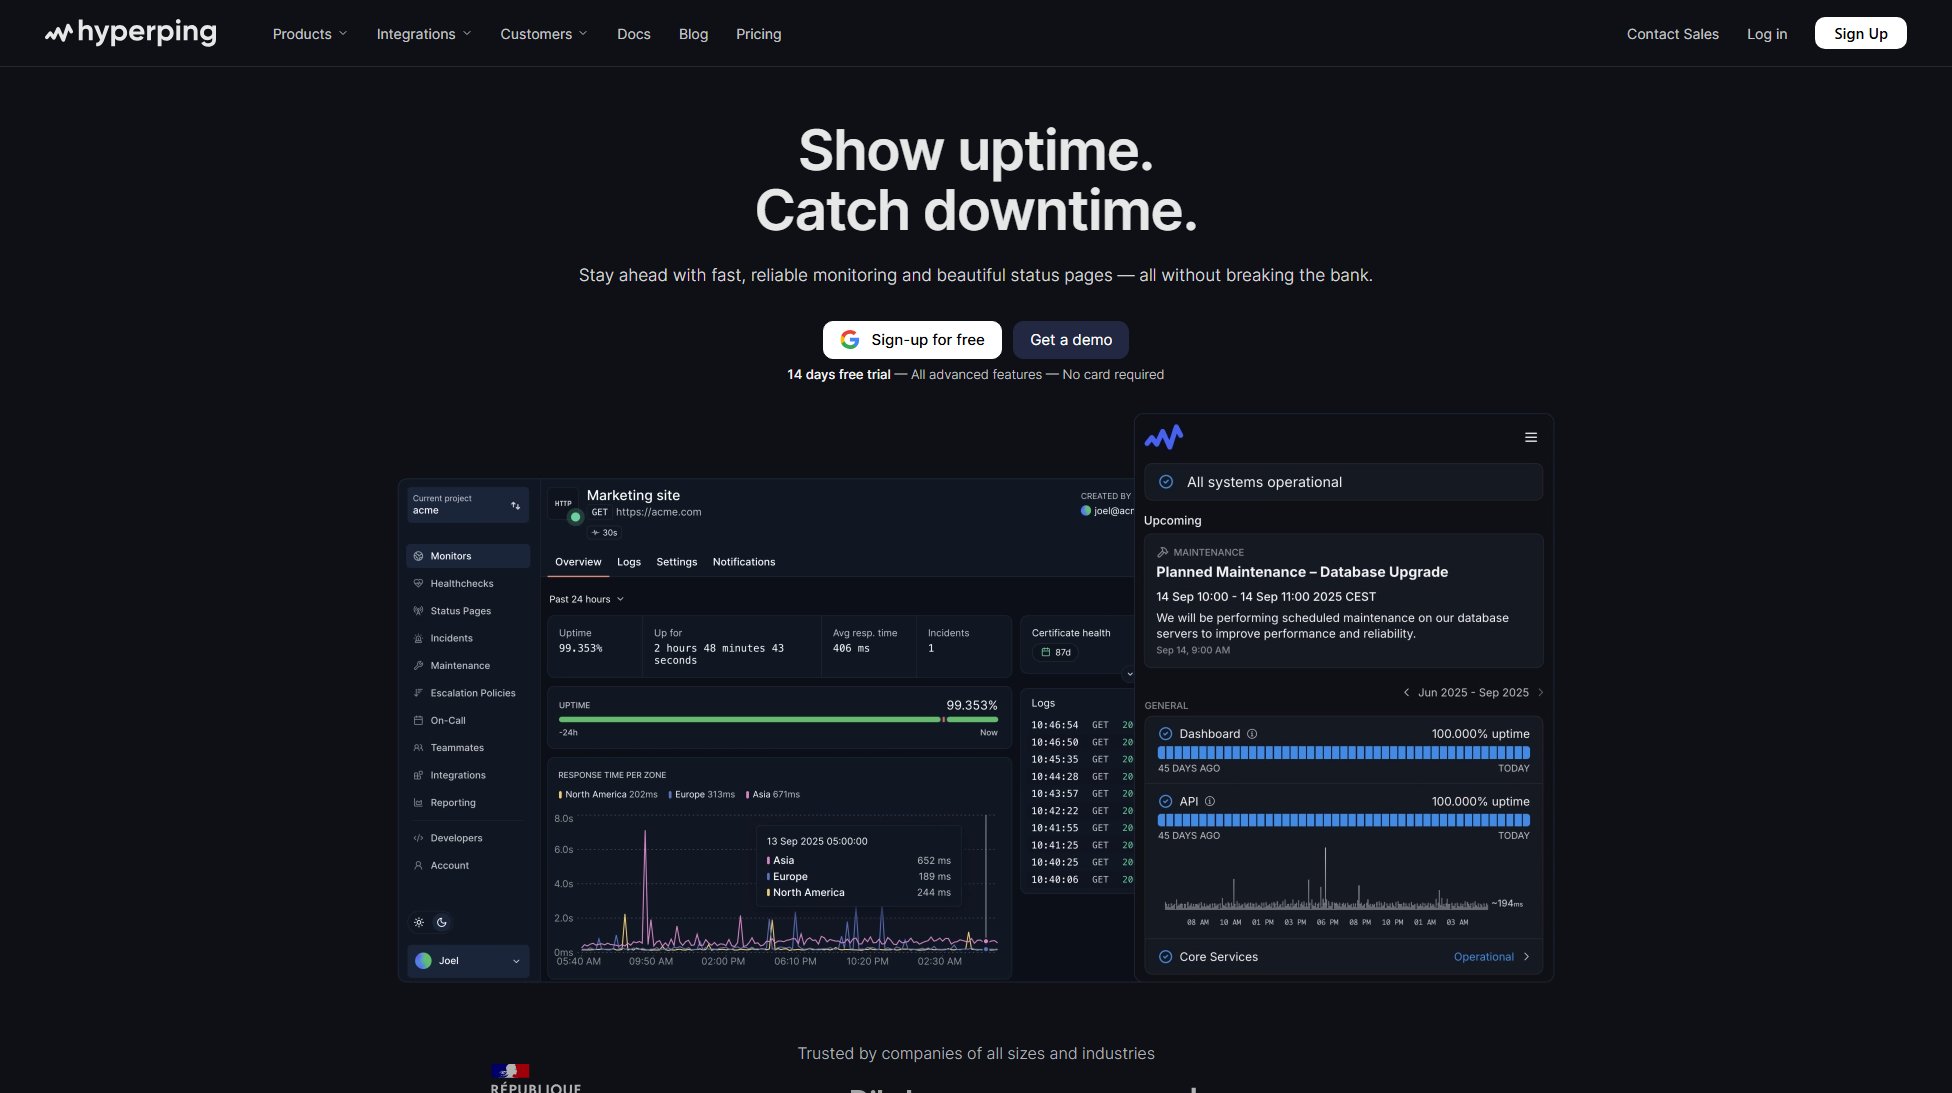1952x1093 pixels.
Task: Switch to the Logs tab
Action: (x=629, y=562)
